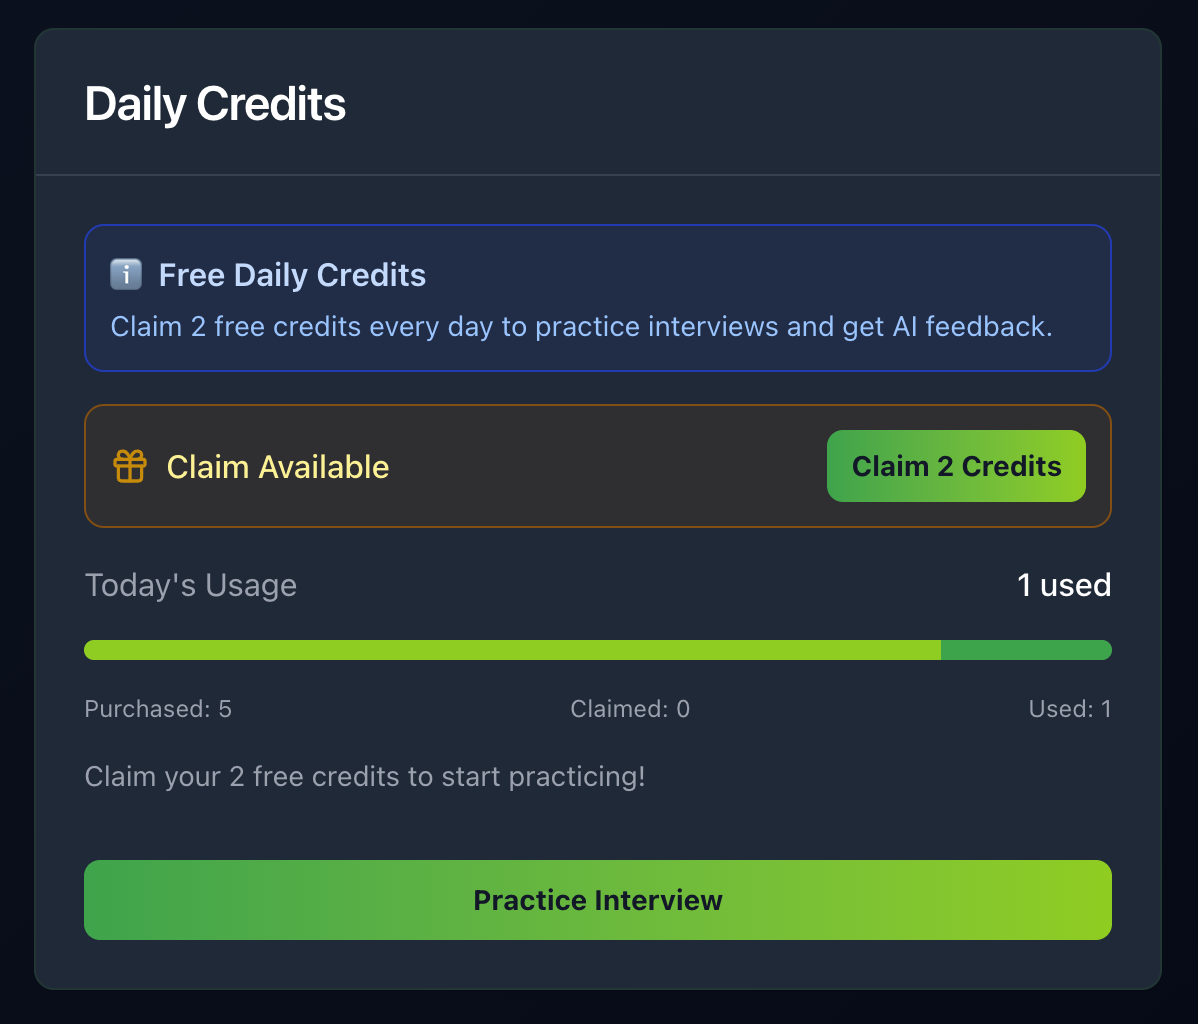The height and width of the screenshot is (1024, 1198).
Task: Click the info icon beside Free Daily Credits
Action: tap(125, 275)
